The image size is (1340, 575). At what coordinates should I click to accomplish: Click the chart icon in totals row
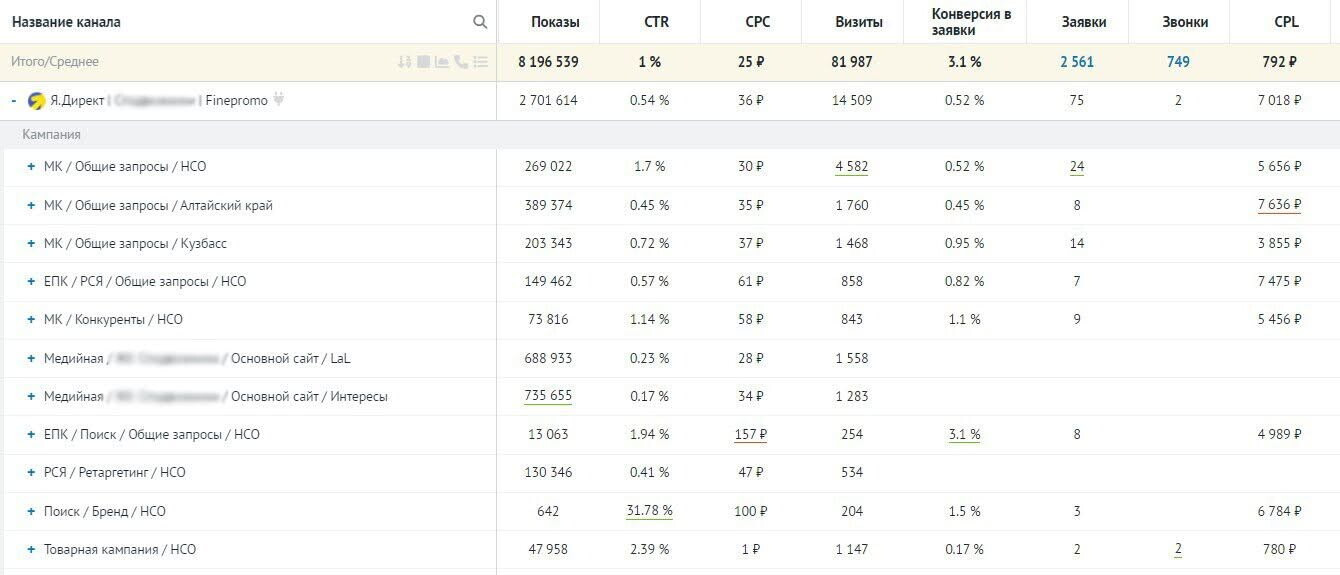pyautogui.click(x=442, y=62)
